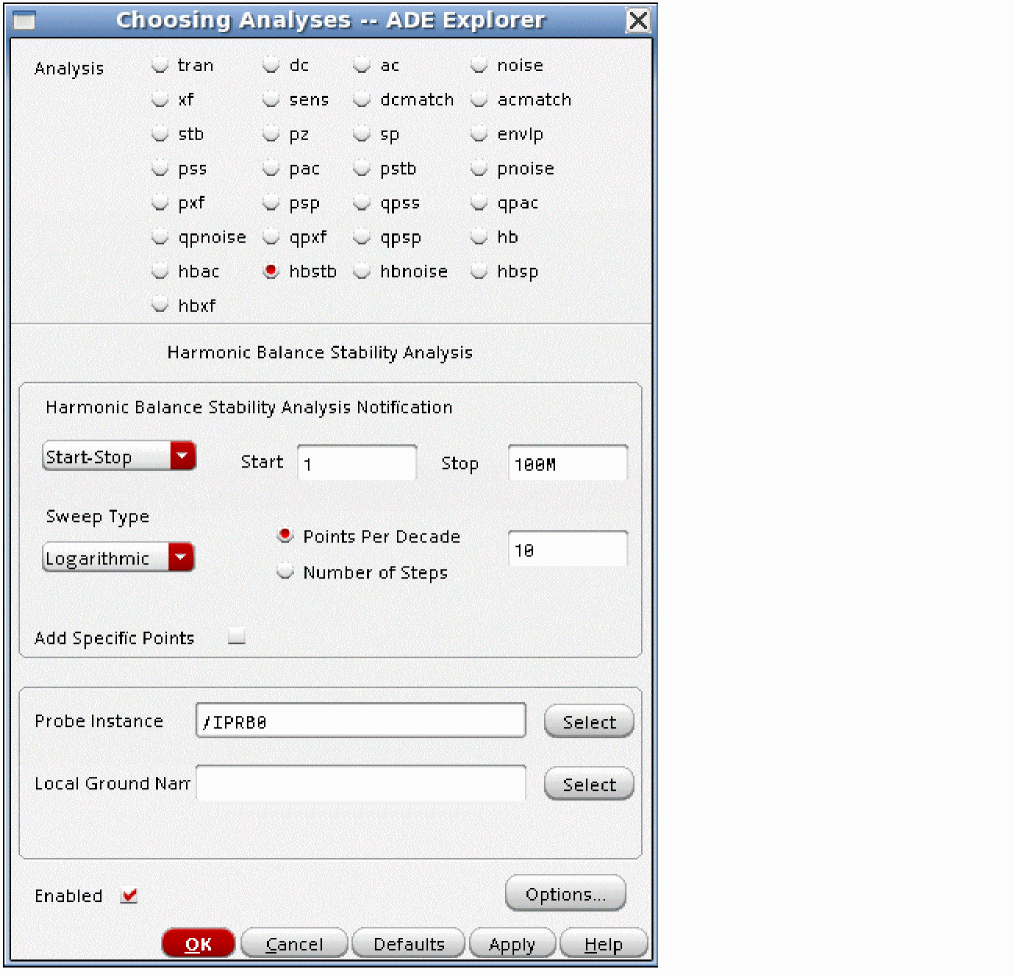Restore settings with Defaults button
The image size is (1013, 976).
click(408, 944)
